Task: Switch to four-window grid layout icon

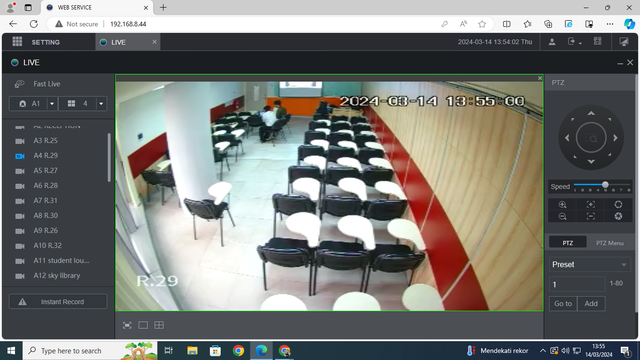Action: [159, 325]
